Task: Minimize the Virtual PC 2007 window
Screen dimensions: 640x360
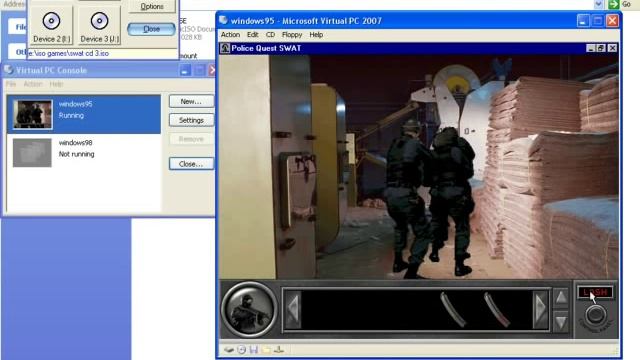Action: pos(583,21)
